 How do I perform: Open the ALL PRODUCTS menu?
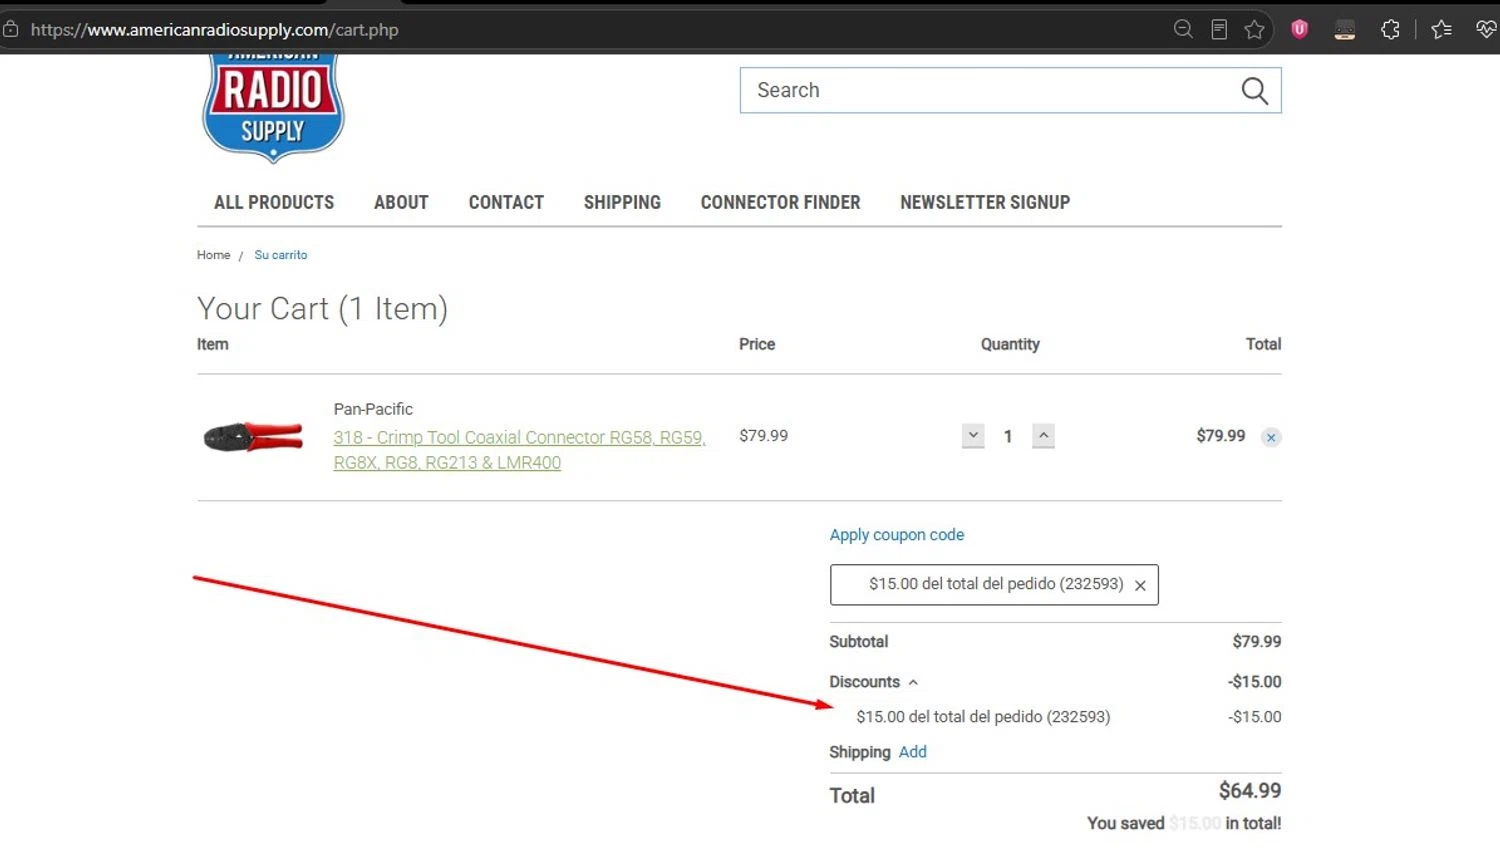[x=274, y=202]
